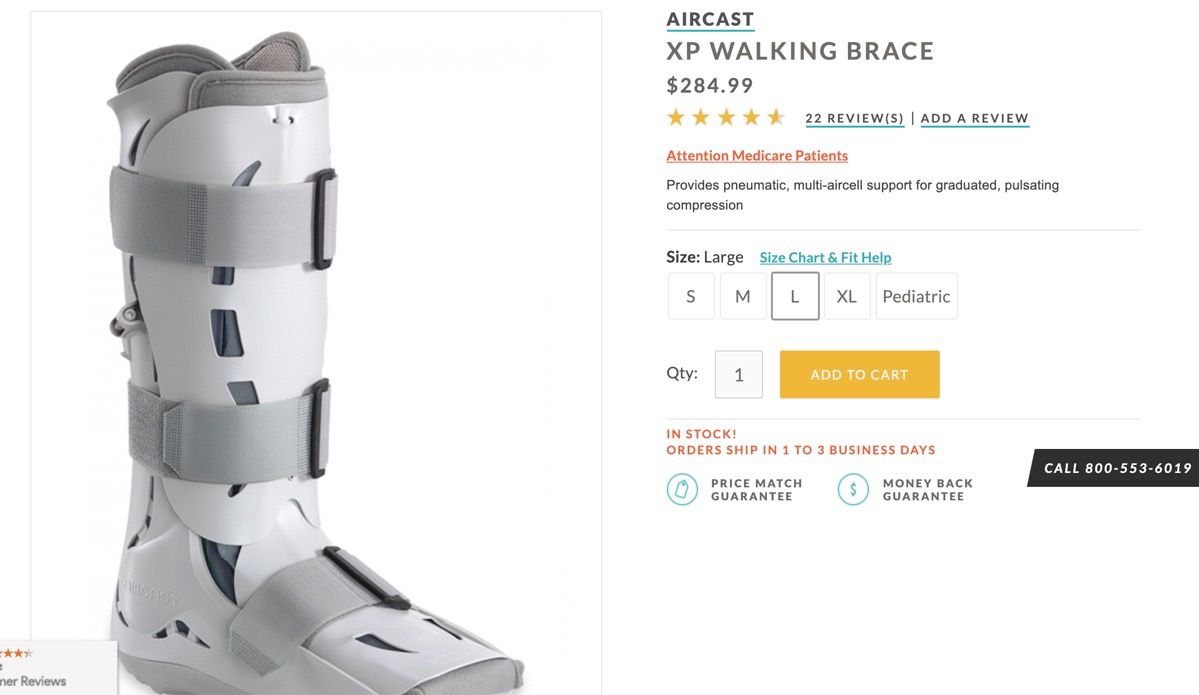Click Add a Review link
The image size is (1199, 695).
pyautogui.click(x=974, y=119)
